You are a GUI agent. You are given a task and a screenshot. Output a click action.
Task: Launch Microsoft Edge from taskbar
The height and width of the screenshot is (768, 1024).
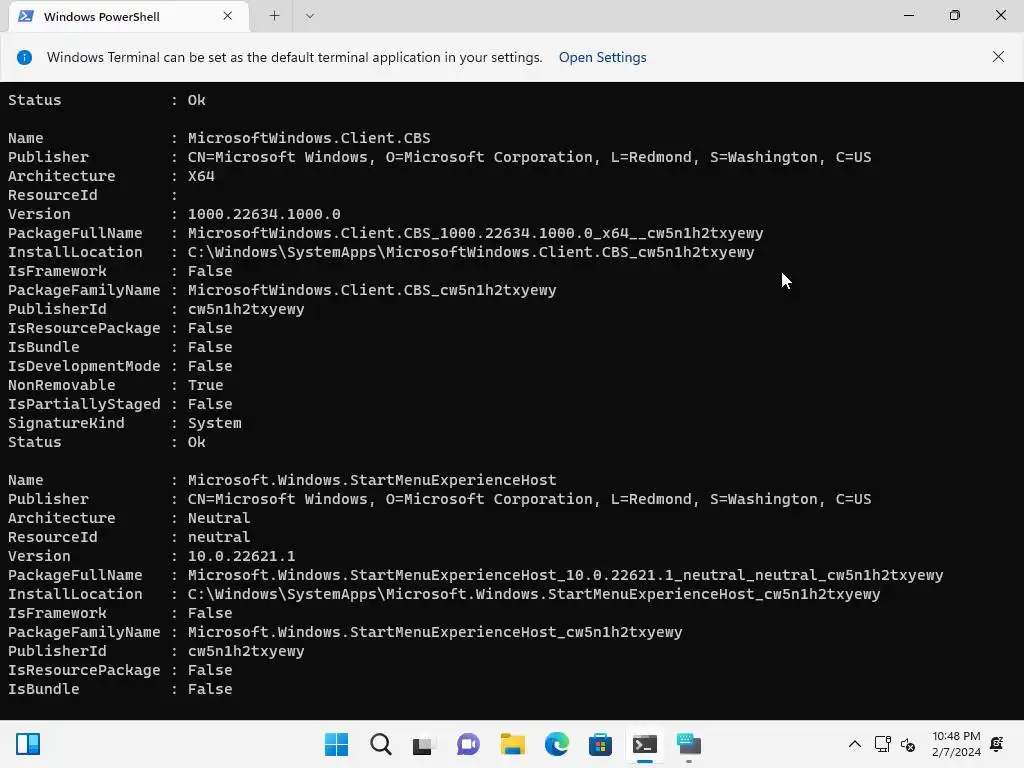tap(556, 744)
